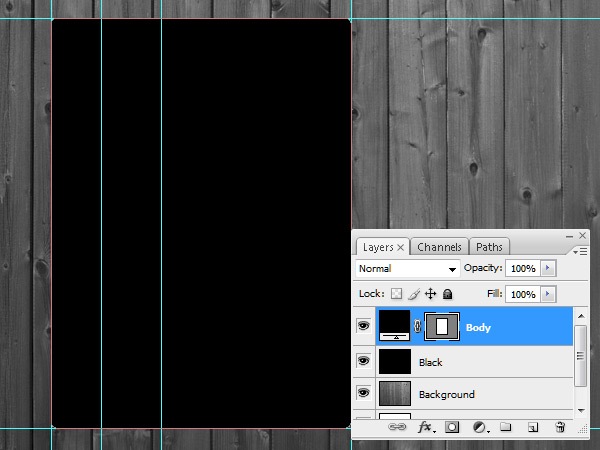The height and width of the screenshot is (450, 600).
Task: Expand the Opacity slider arrow
Action: [x=548, y=269]
